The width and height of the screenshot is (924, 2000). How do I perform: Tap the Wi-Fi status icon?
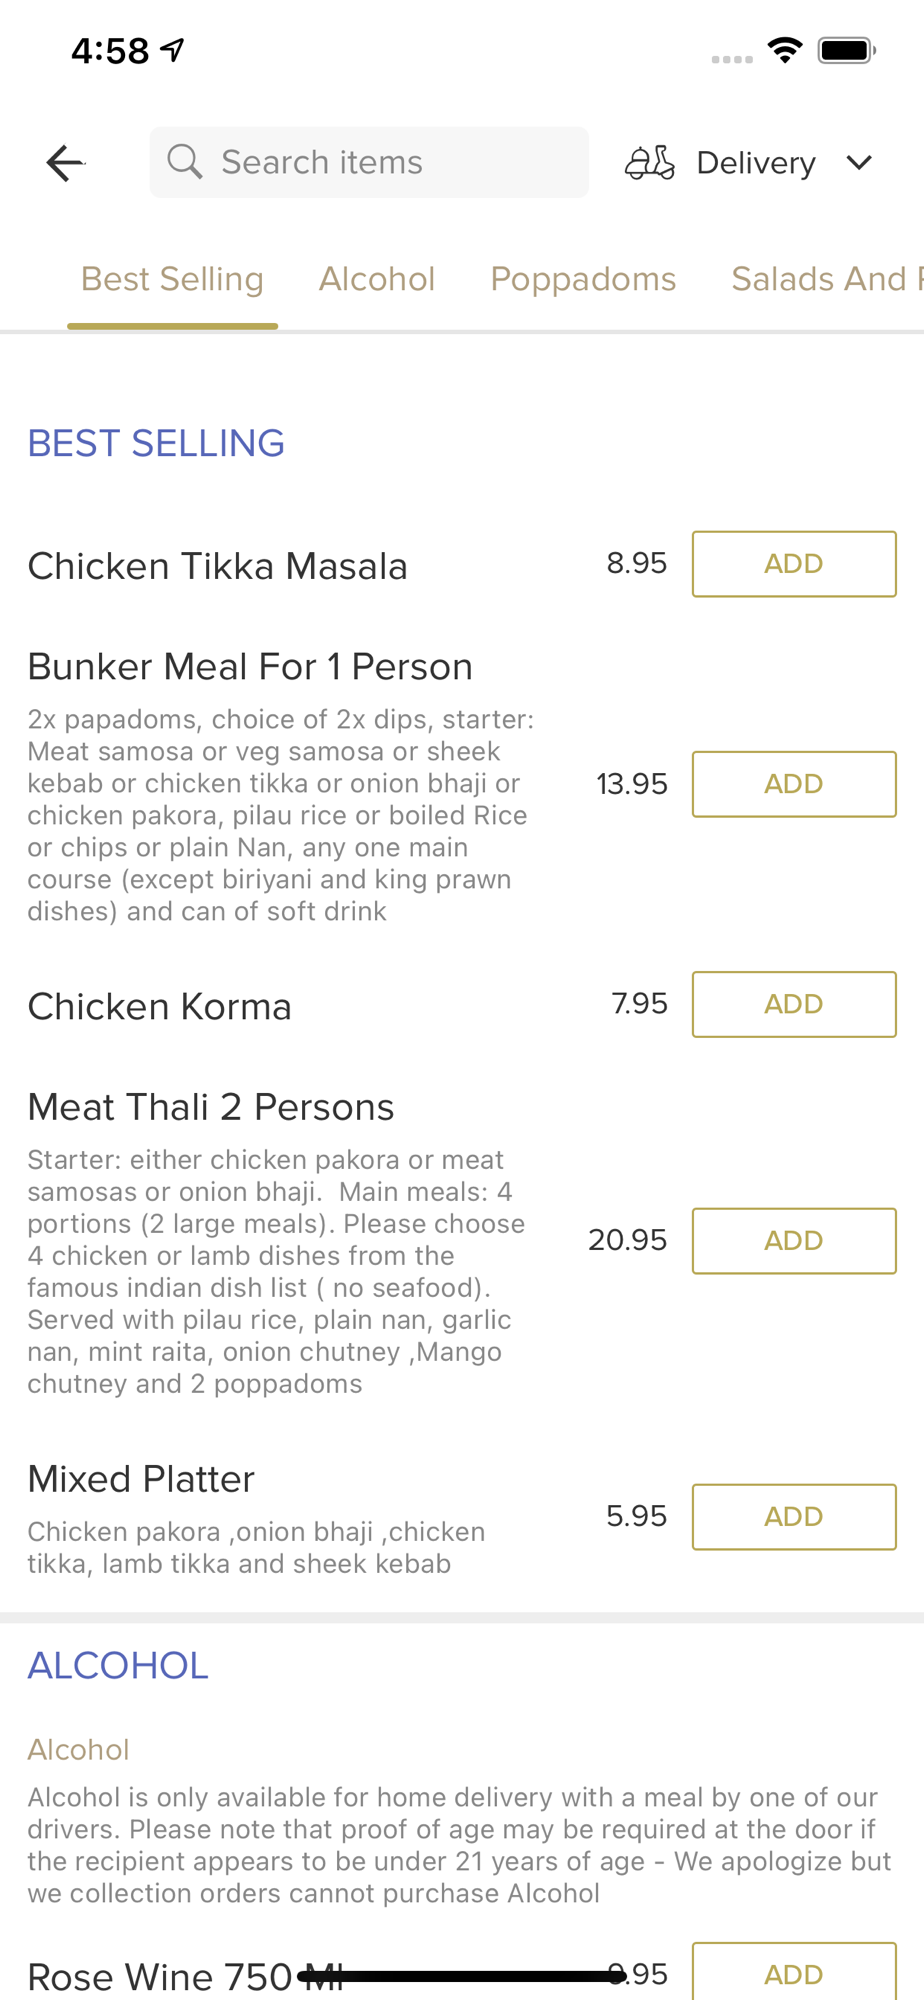(785, 50)
